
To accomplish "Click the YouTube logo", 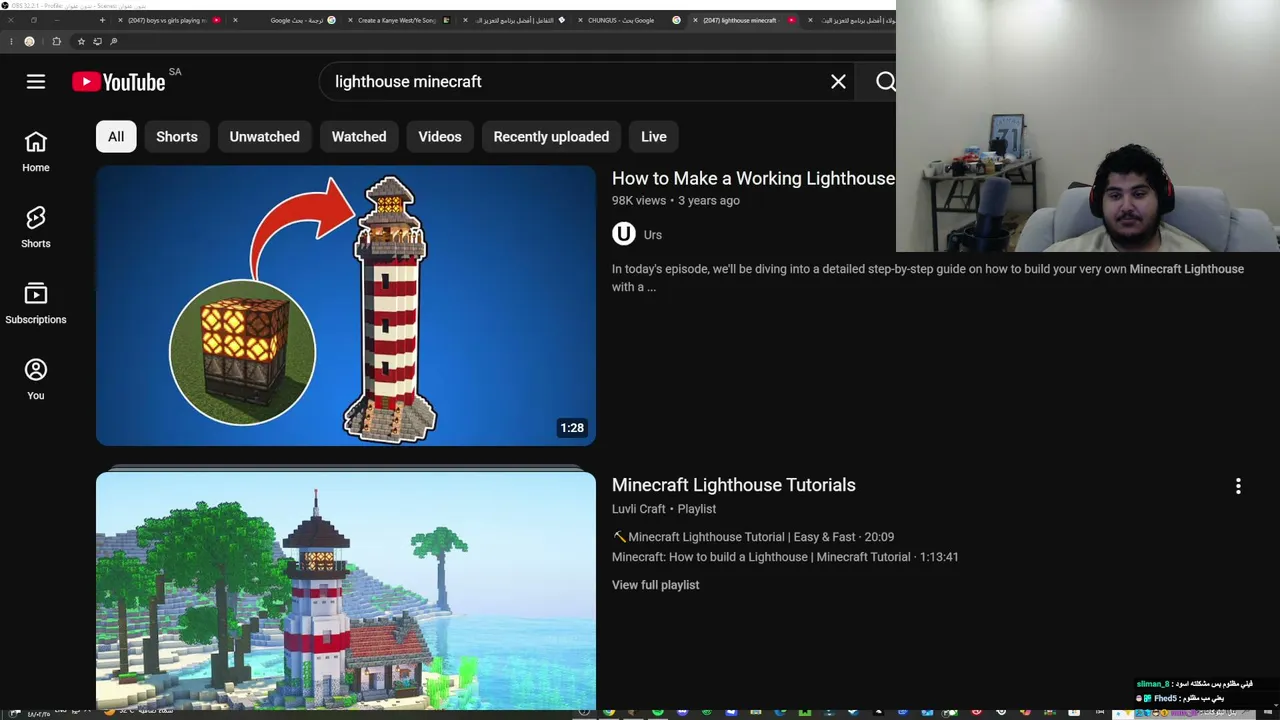I will pyautogui.click(x=119, y=82).
